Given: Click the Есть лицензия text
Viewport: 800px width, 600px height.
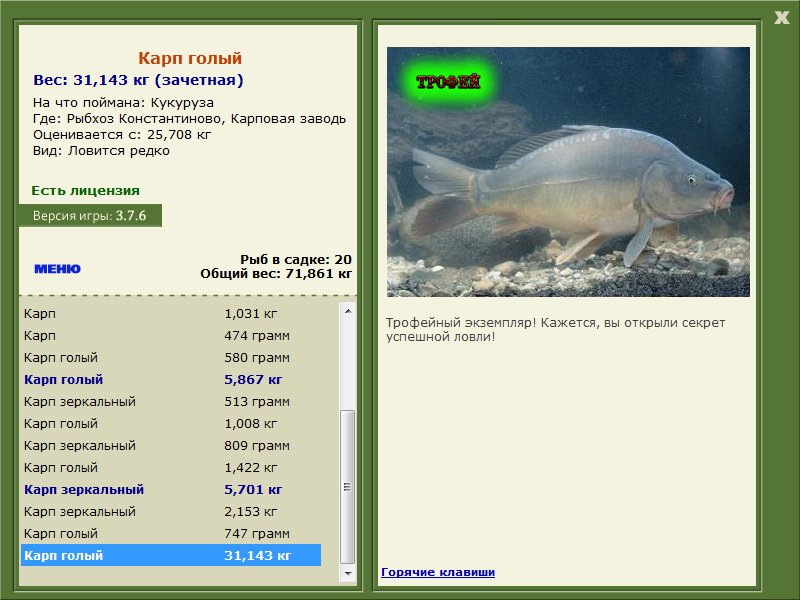Looking at the screenshot, I should [x=85, y=190].
